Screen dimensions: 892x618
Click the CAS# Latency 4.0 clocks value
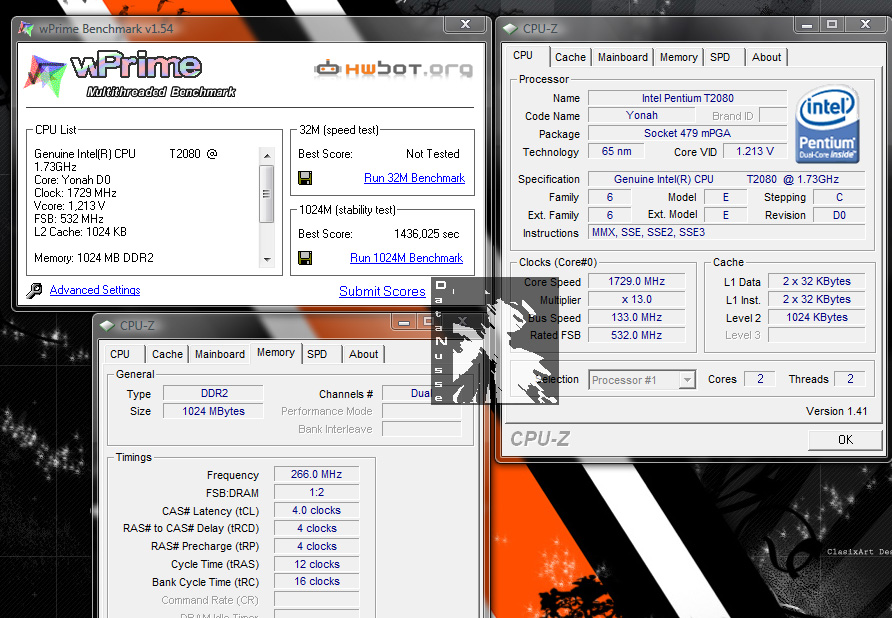(x=316, y=510)
